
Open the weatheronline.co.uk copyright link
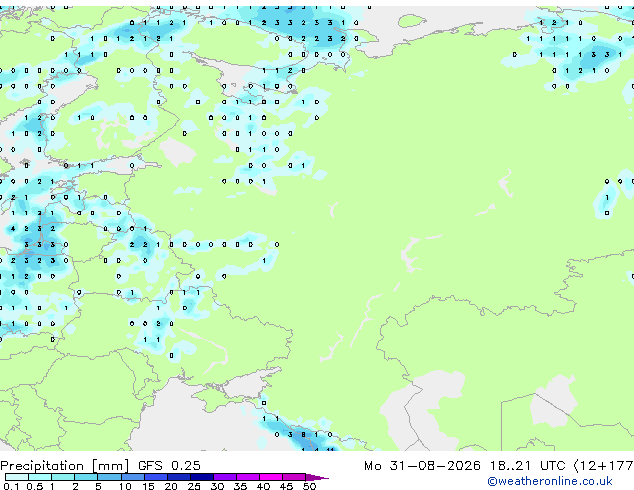[x=550, y=481]
